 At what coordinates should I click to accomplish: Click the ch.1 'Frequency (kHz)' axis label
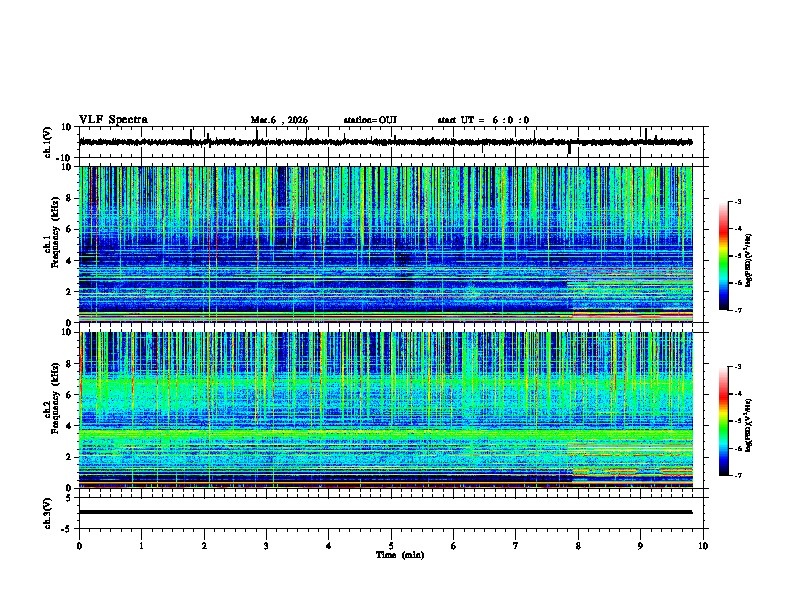point(55,233)
